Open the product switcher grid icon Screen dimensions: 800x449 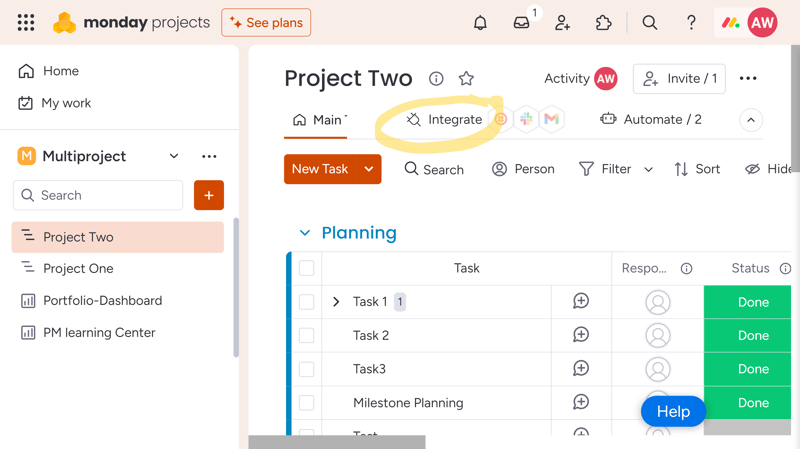point(26,22)
